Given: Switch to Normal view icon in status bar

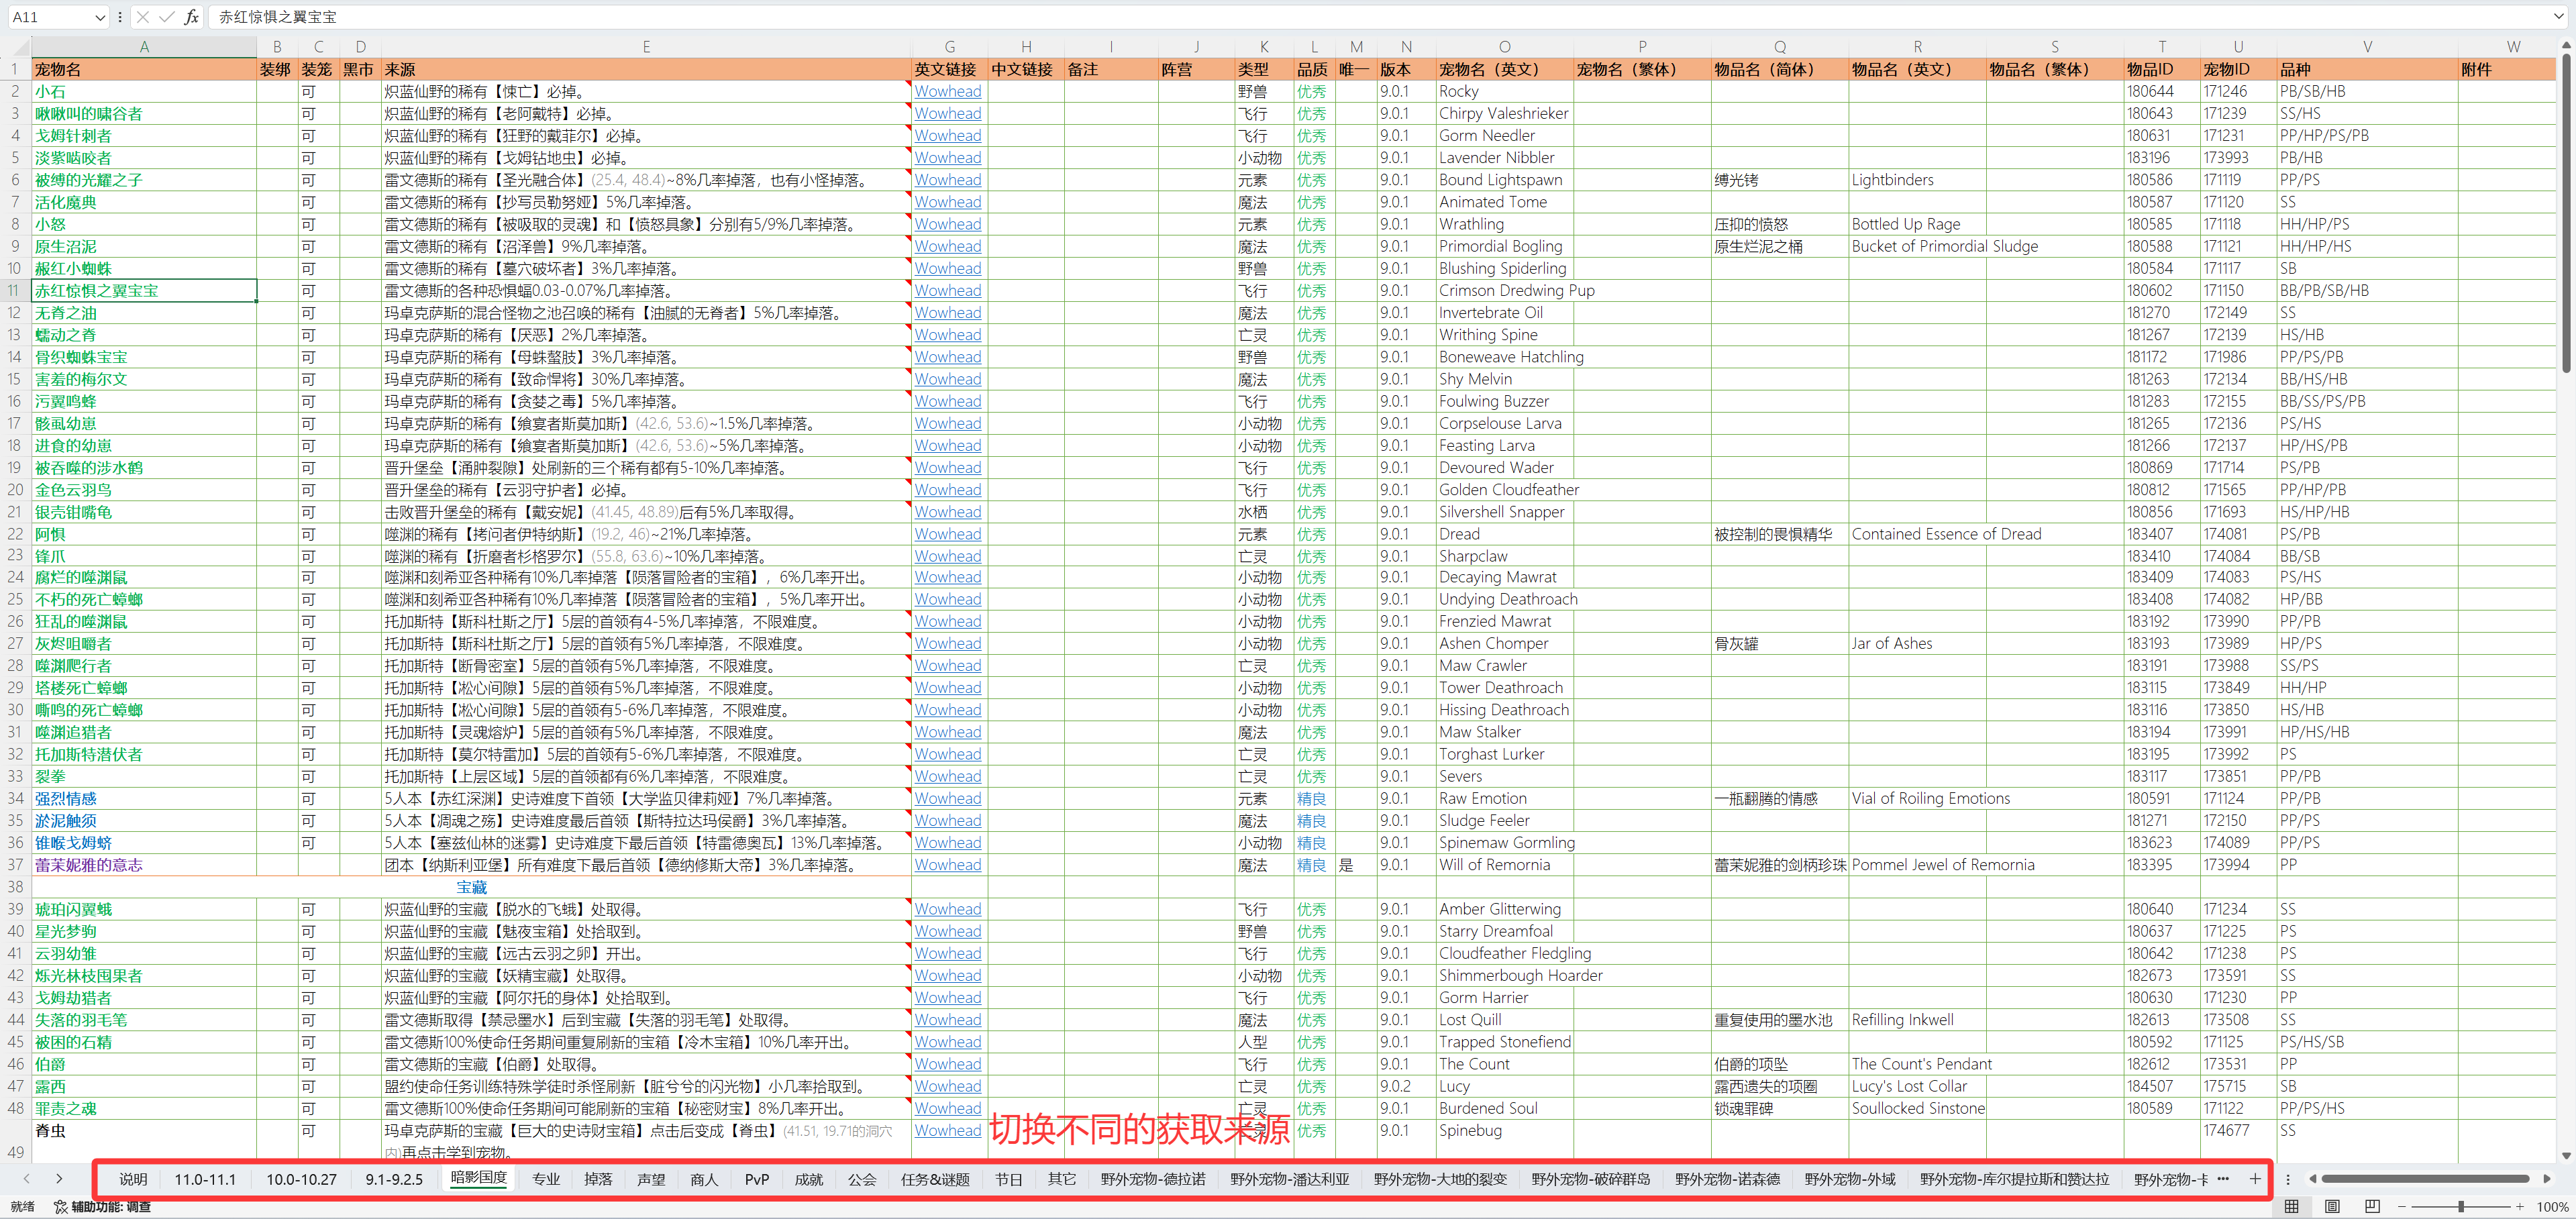Looking at the screenshot, I should pos(2291,1207).
